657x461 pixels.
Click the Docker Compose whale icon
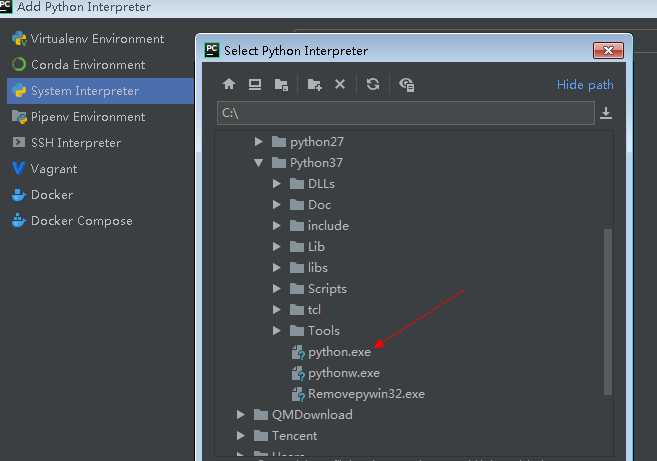click(x=18, y=220)
